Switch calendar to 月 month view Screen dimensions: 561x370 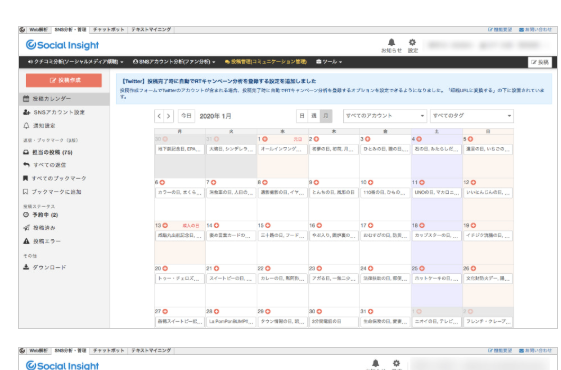click(x=326, y=116)
